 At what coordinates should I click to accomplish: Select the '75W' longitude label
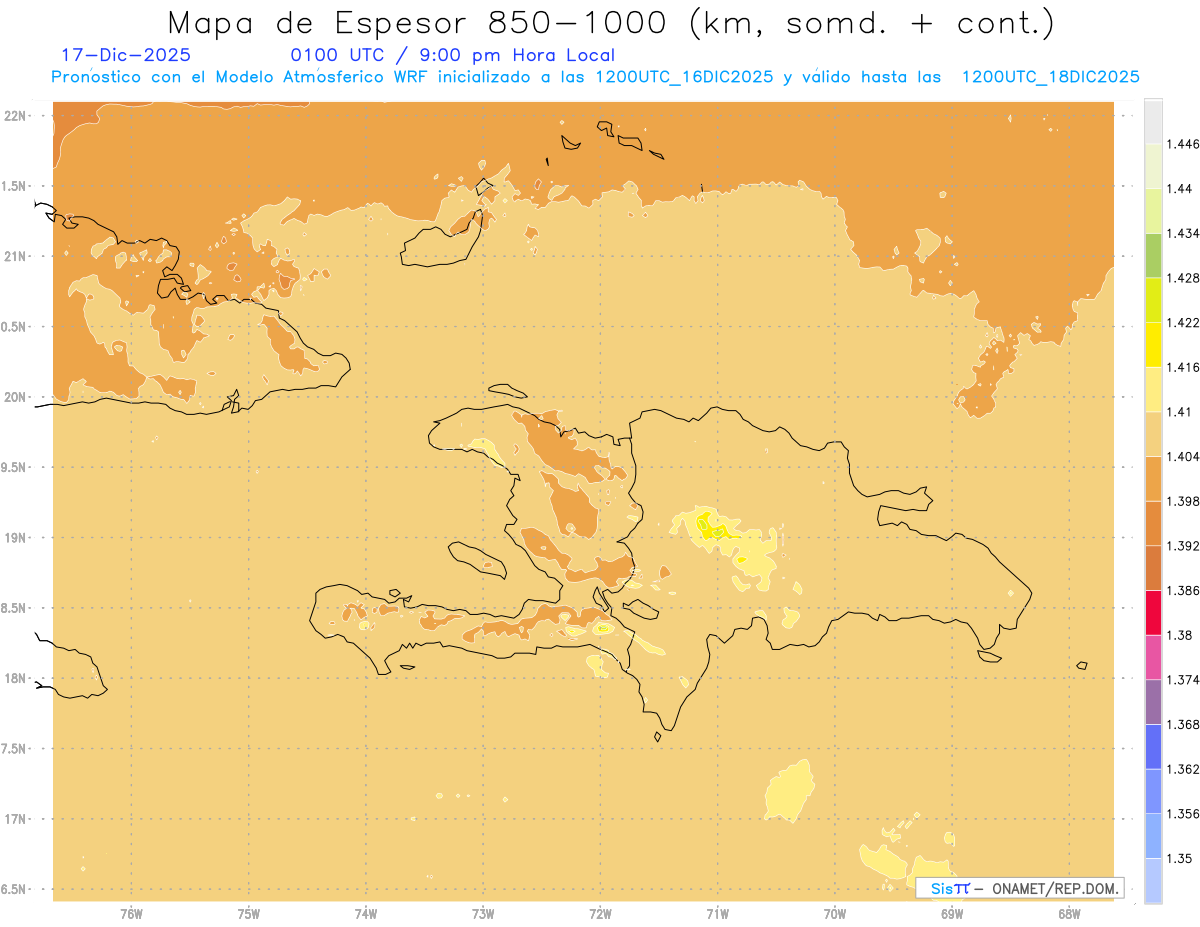pos(249,914)
